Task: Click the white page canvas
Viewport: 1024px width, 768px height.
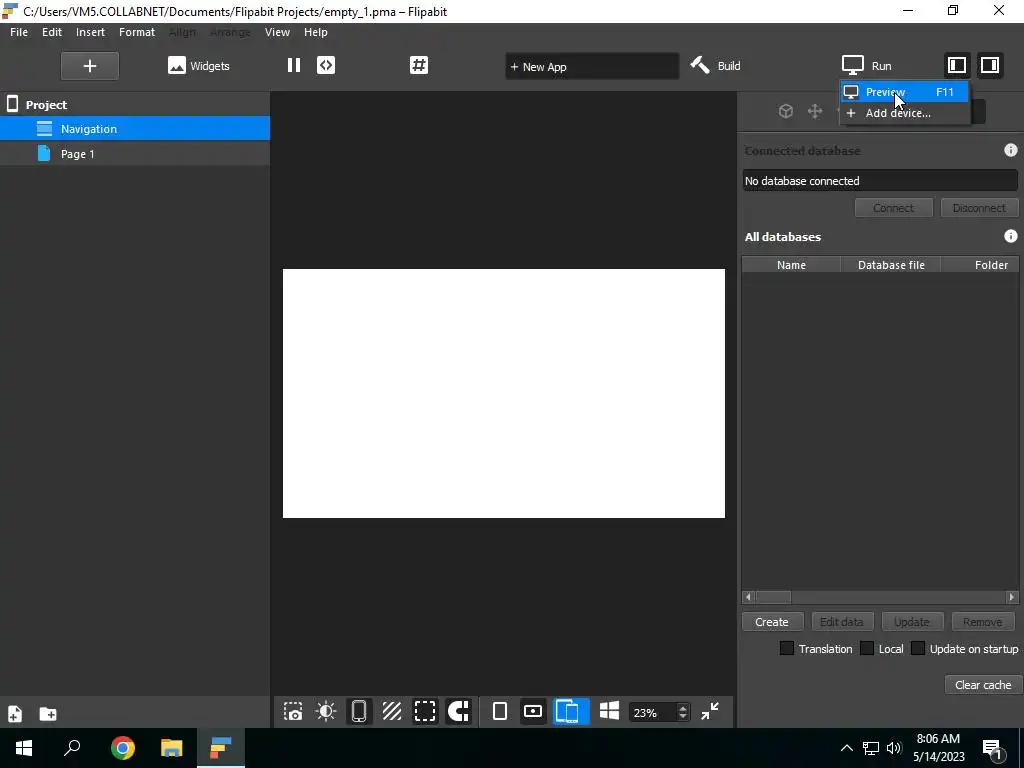Action: (504, 393)
